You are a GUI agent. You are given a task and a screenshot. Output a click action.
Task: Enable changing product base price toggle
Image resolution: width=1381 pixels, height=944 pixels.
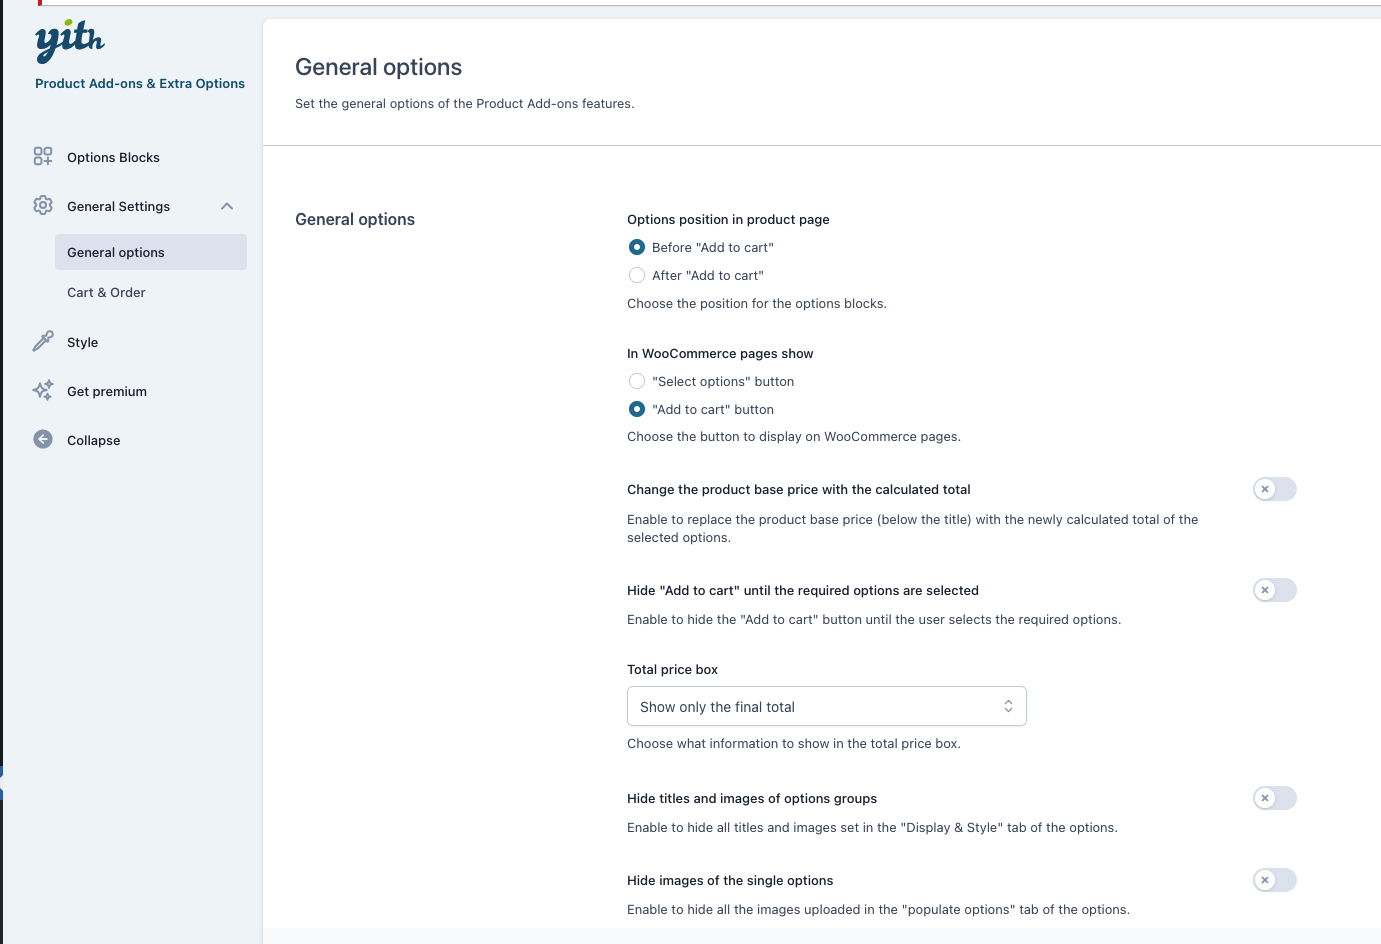[x=1274, y=489]
